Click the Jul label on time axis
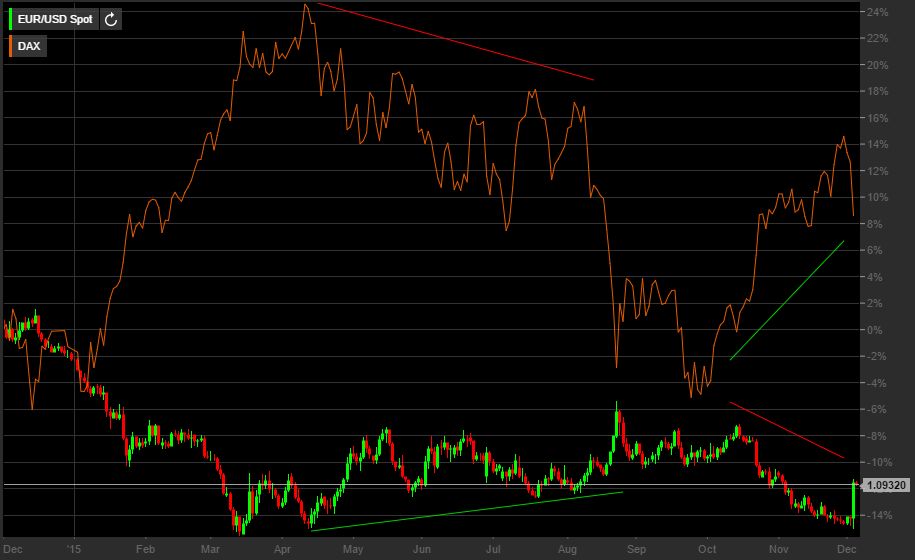Viewport: 915px width, 560px height. [x=494, y=550]
